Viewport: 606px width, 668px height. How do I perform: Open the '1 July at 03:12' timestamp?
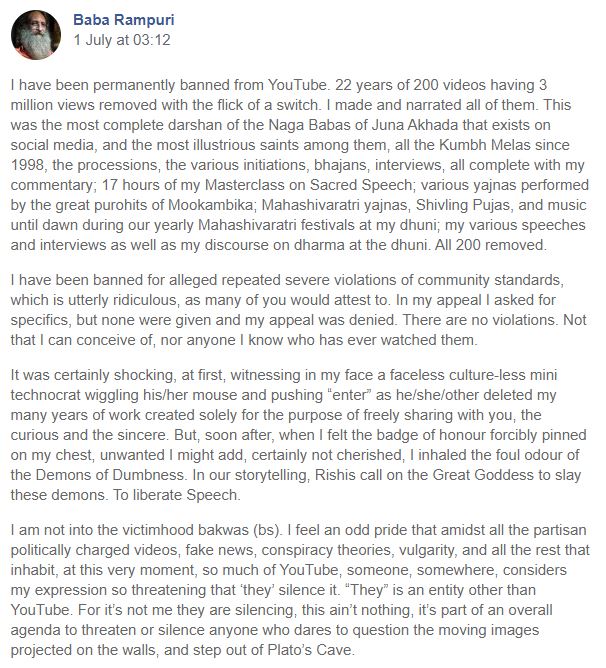[122, 40]
